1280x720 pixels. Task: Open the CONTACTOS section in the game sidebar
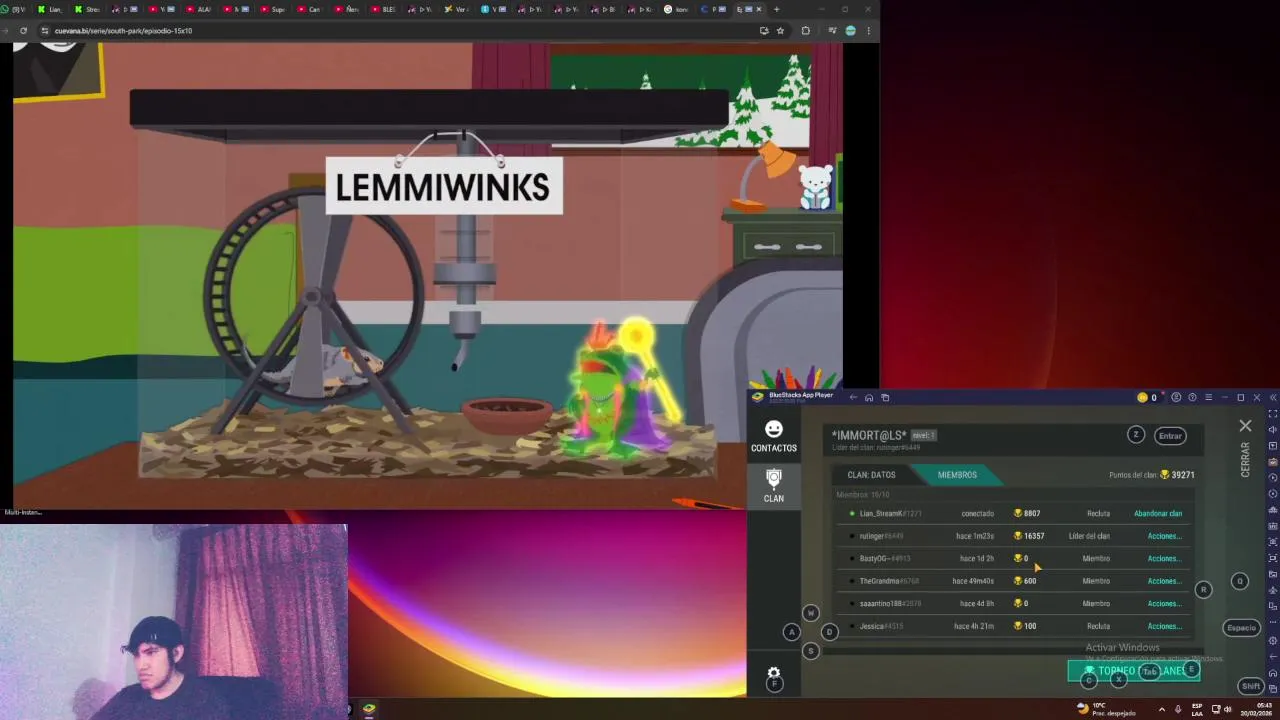coord(774,437)
